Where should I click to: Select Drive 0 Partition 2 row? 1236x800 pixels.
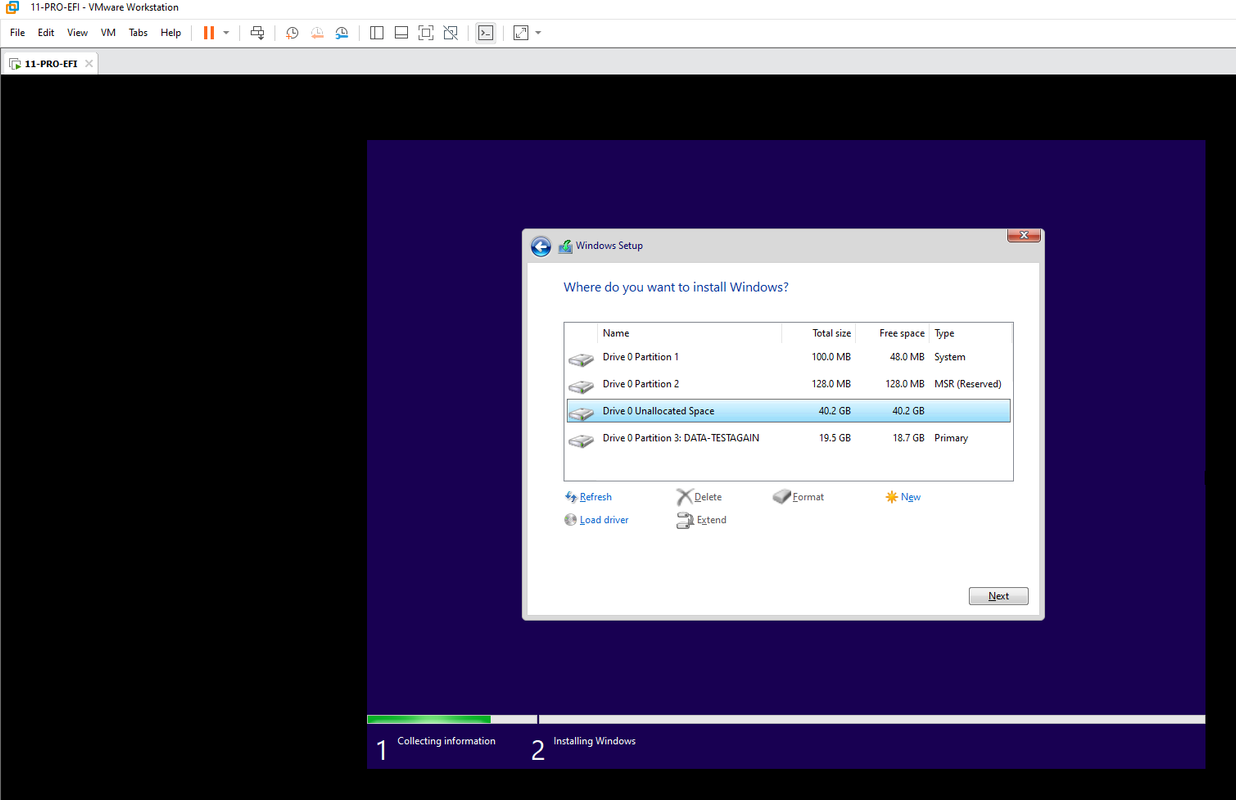pos(788,384)
